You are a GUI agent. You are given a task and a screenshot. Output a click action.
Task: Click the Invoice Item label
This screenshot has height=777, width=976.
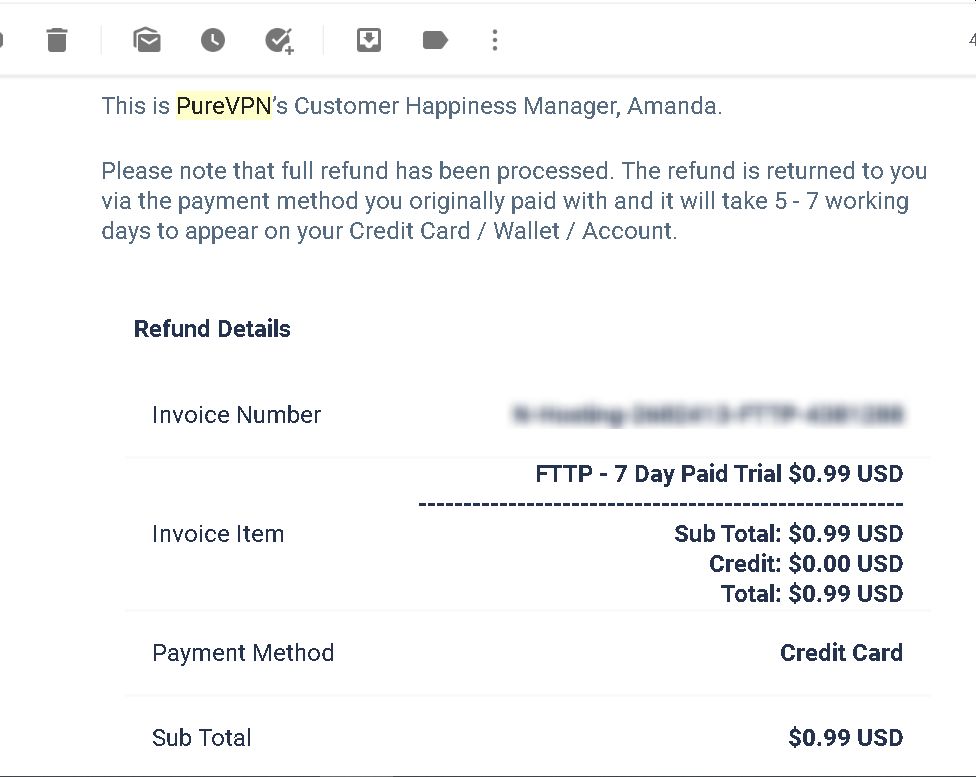pos(218,534)
